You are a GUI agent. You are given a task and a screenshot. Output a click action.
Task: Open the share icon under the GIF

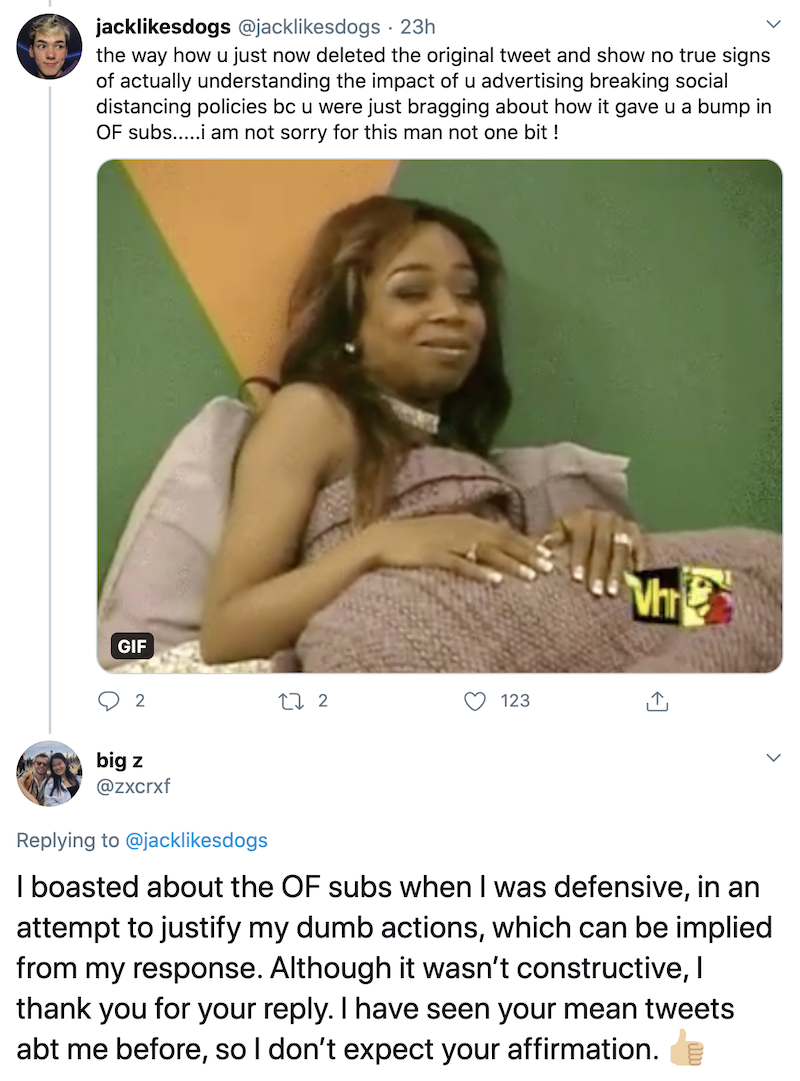(x=657, y=702)
